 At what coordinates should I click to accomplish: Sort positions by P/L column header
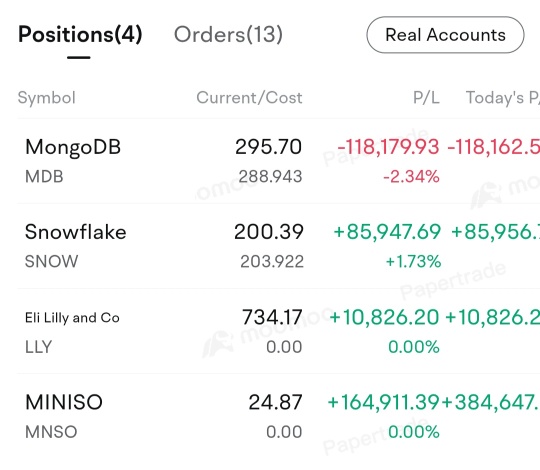point(426,98)
